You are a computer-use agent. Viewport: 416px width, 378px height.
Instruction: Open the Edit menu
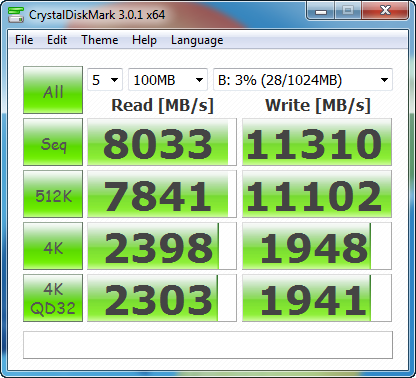pos(57,40)
